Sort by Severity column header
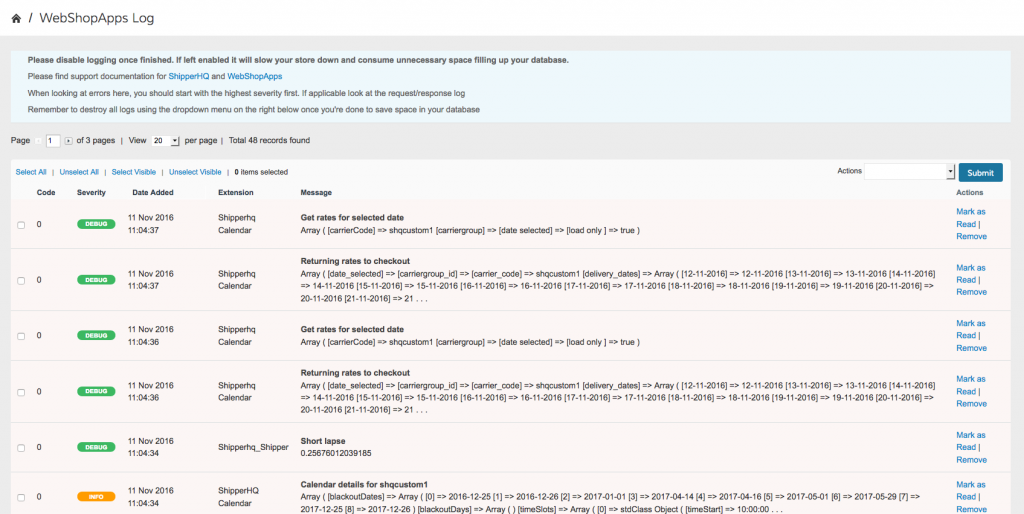This screenshot has width=1024, height=514. tap(91, 192)
